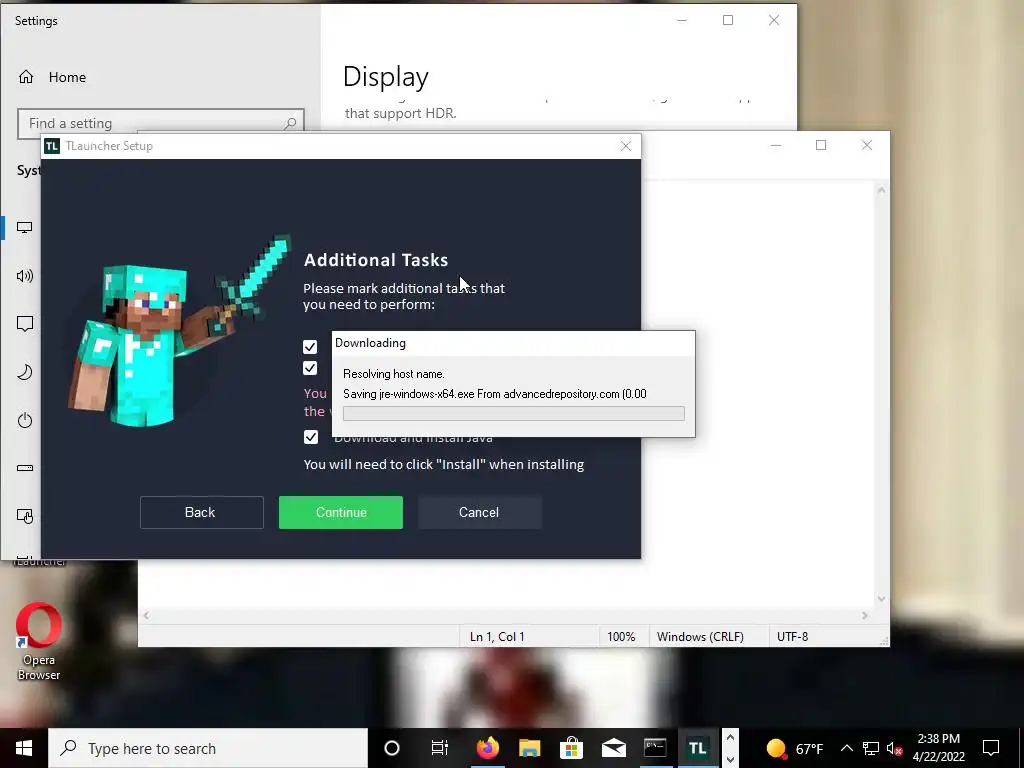Click the green Continue button
Screen dimensions: 1024x768
(340, 513)
